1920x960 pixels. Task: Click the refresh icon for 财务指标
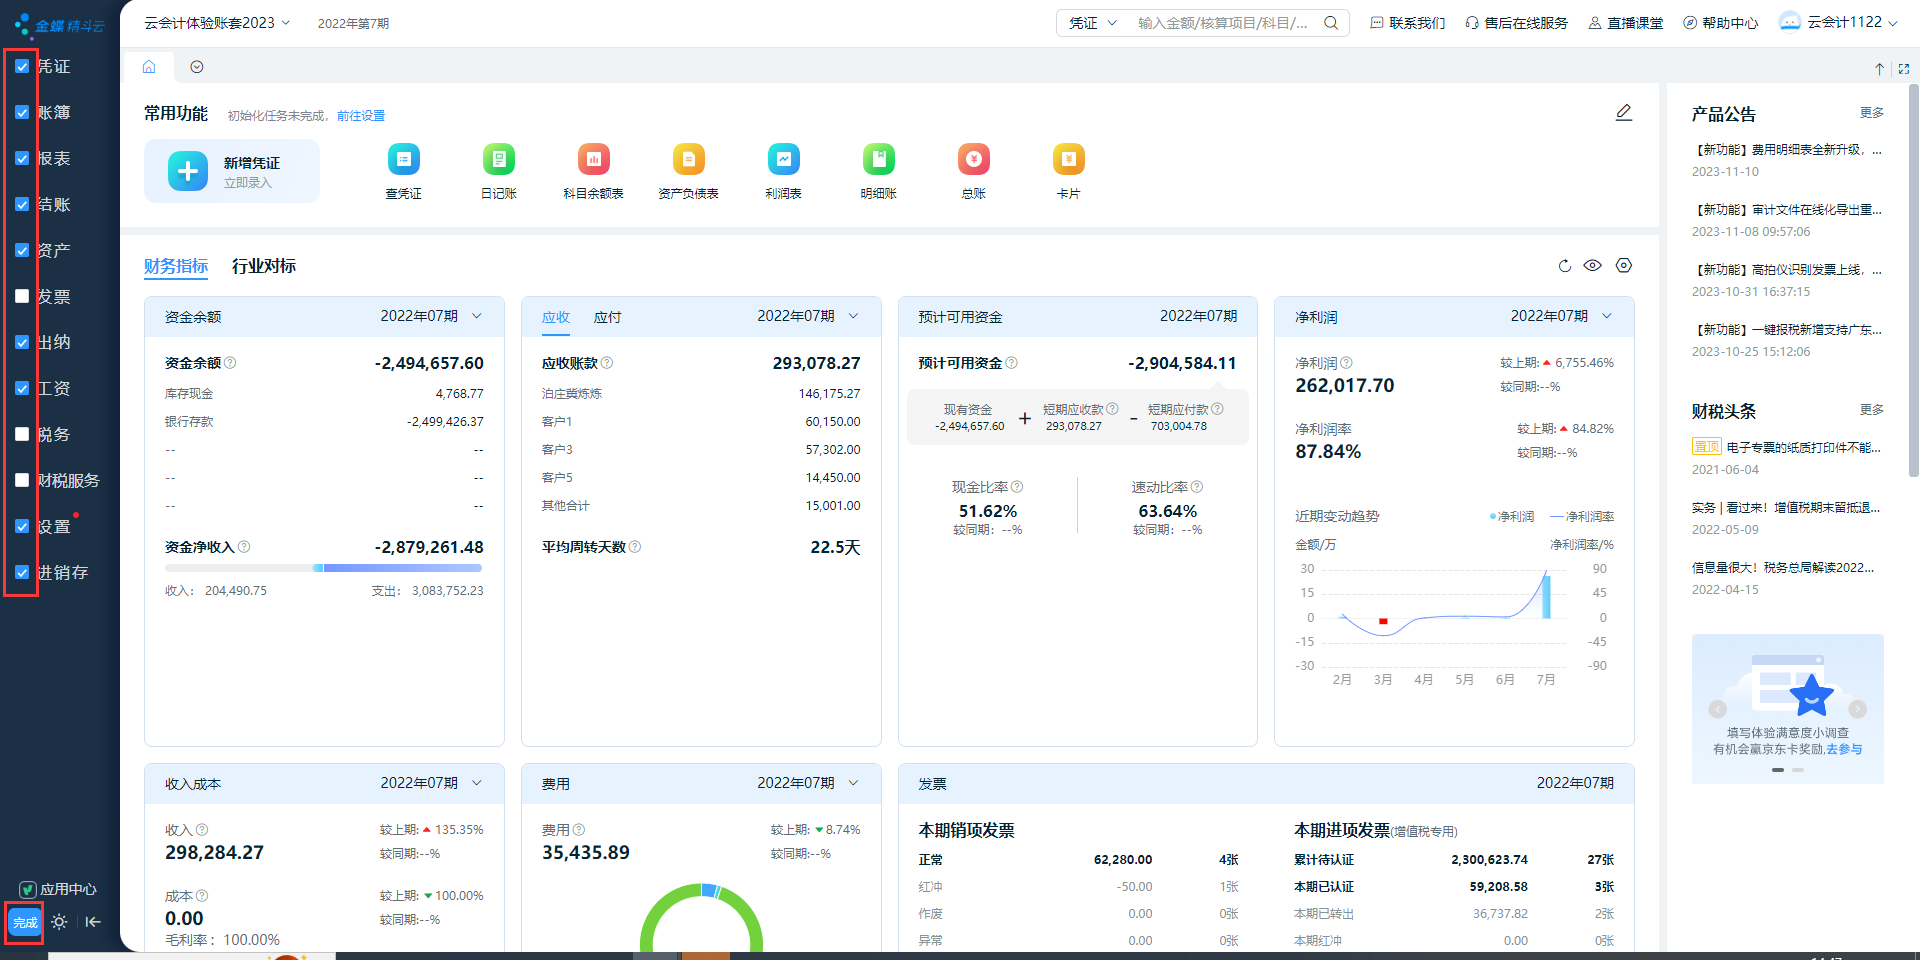coord(1565,266)
